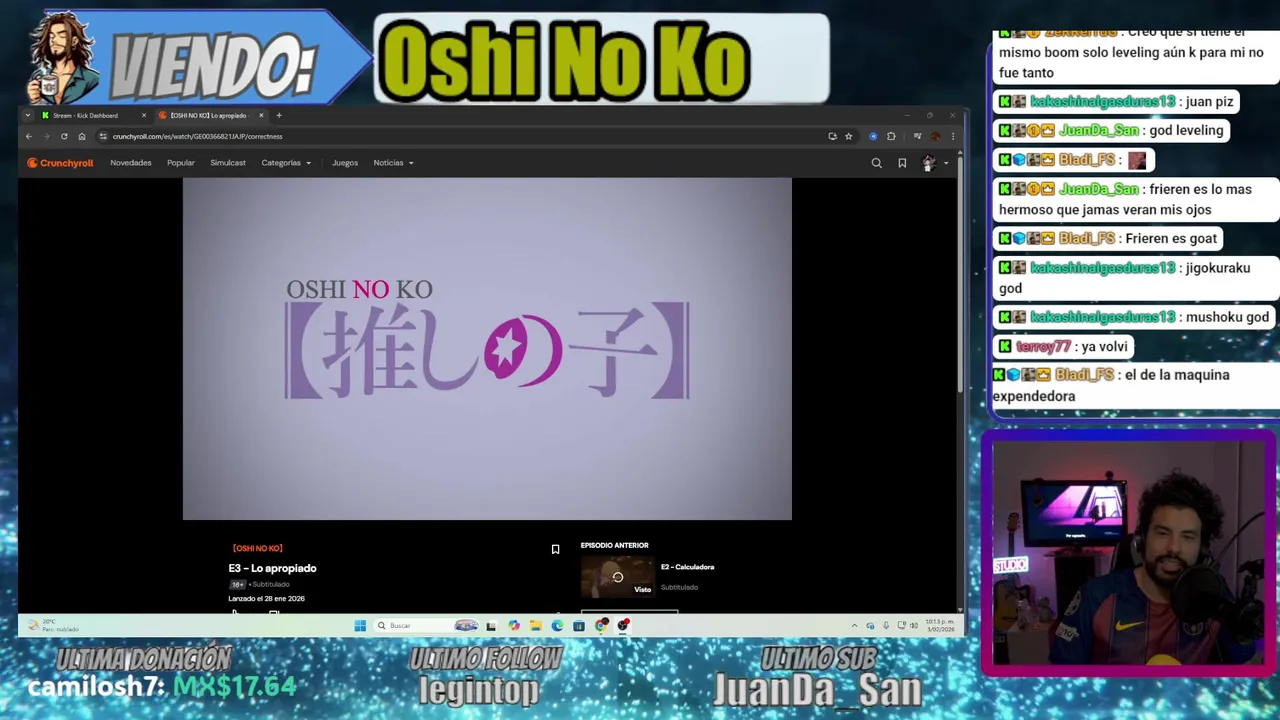Viewport: 1280px width, 720px height.
Task: Show hidden system tray icons
Action: coord(854,626)
